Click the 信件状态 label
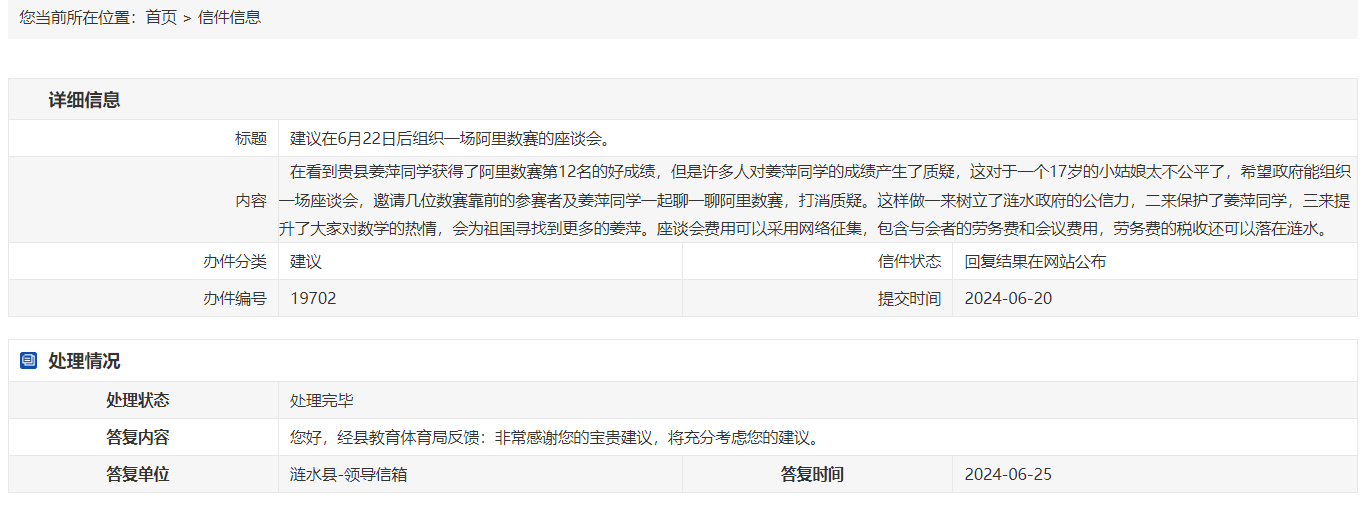Screen dimensions: 1368x519 click(909, 262)
